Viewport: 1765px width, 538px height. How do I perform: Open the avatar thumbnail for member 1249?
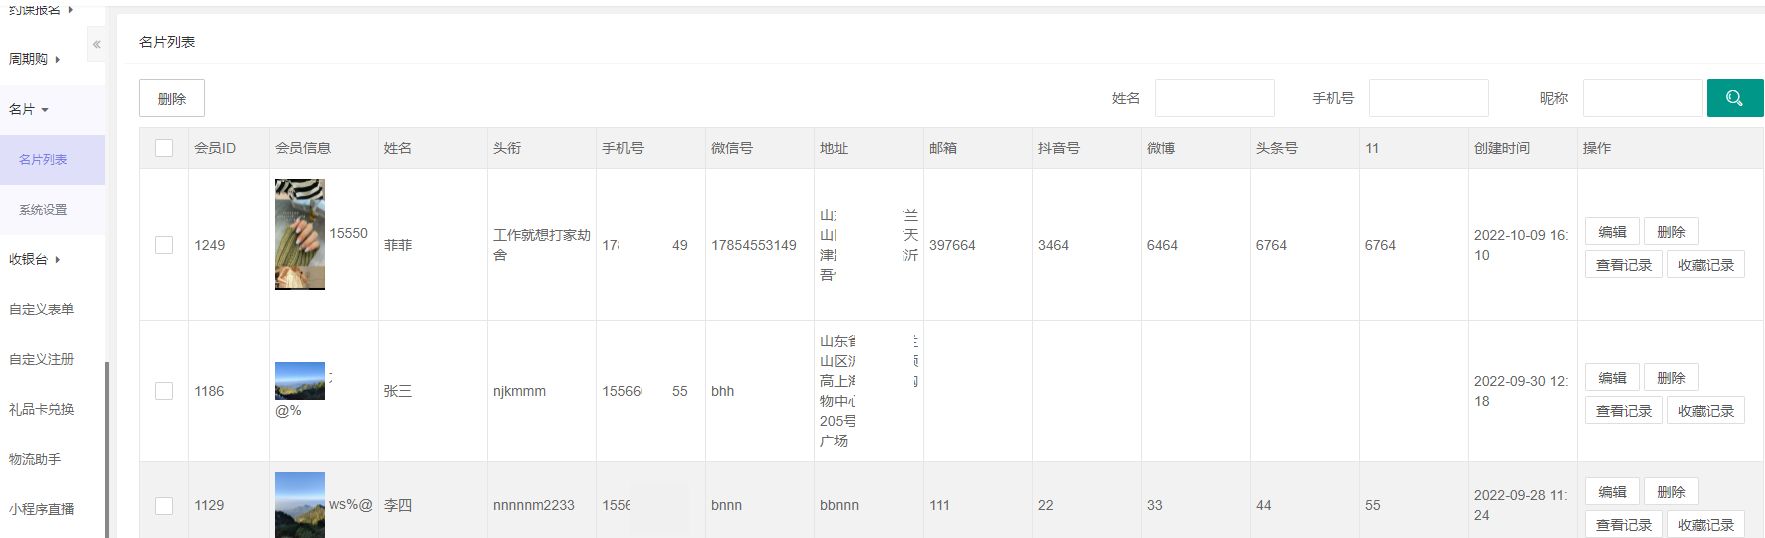click(299, 234)
